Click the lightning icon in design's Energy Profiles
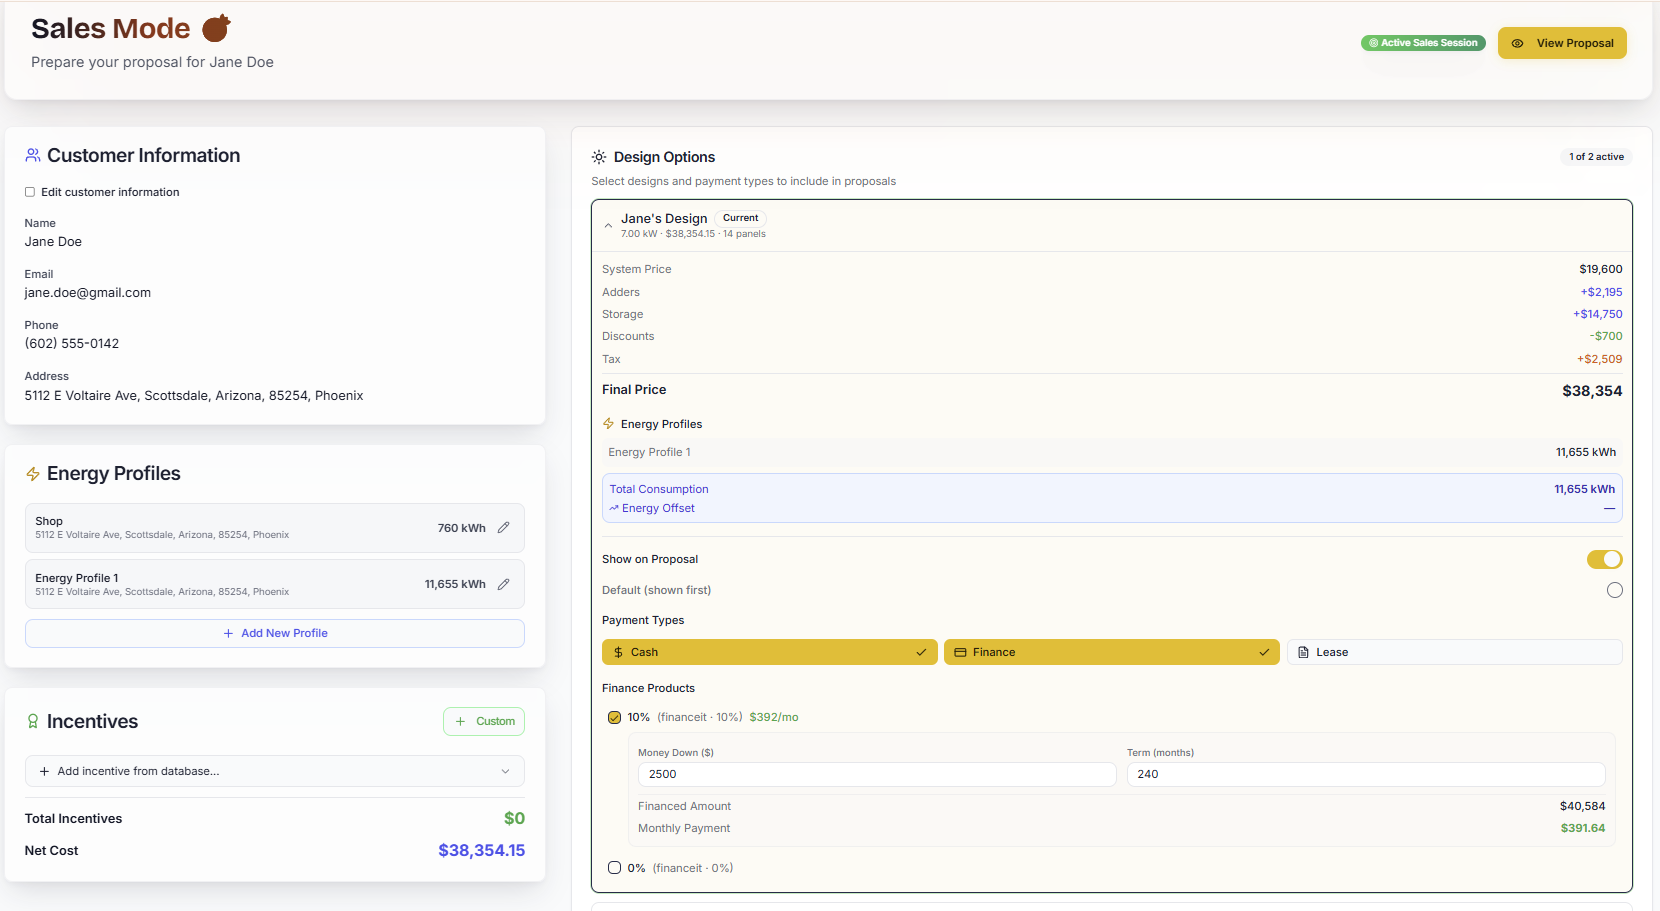1660x911 pixels. tap(608, 424)
